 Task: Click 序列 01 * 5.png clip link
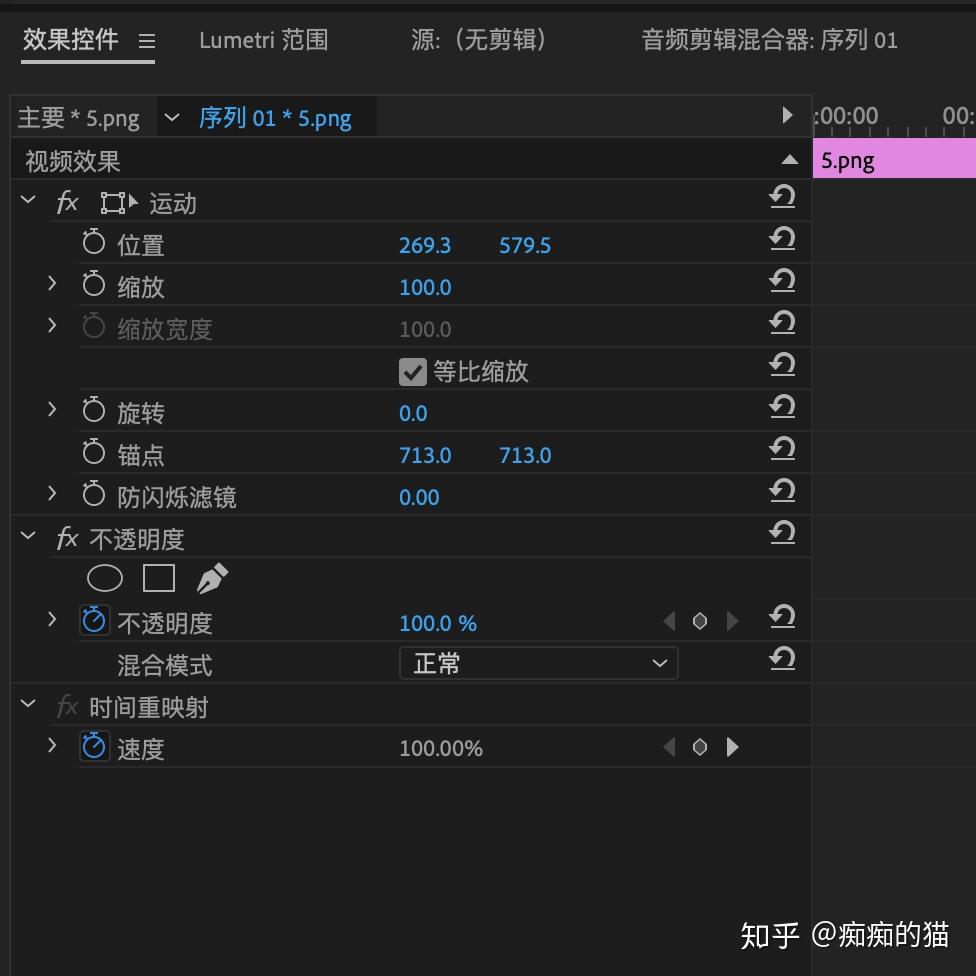(275, 118)
